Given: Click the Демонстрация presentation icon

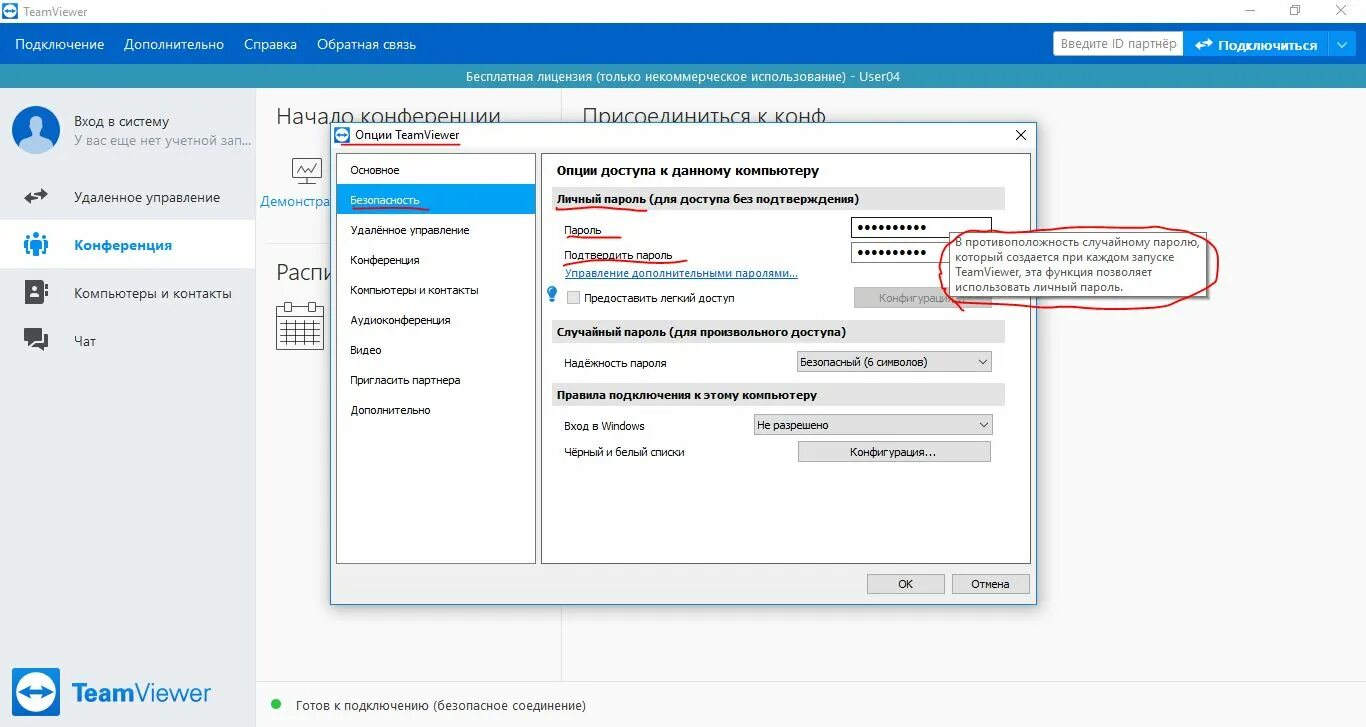Looking at the screenshot, I should pyautogui.click(x=307, y=171).
